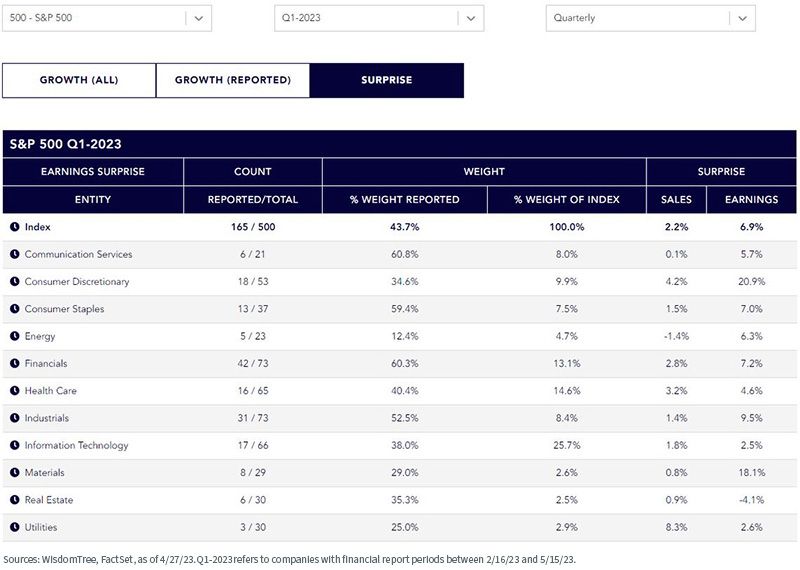Click the Earnings column header
This screenshot has height=570, width=800.
(x=752, y=200)
